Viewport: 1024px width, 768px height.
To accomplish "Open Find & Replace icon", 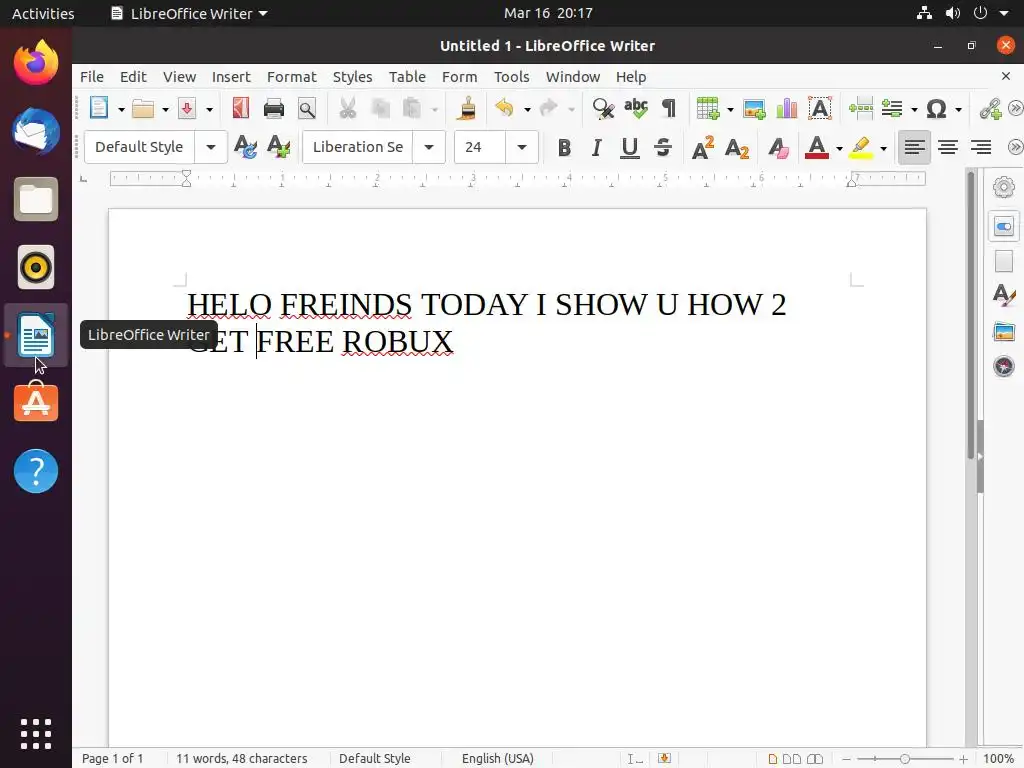I will 603,108.
